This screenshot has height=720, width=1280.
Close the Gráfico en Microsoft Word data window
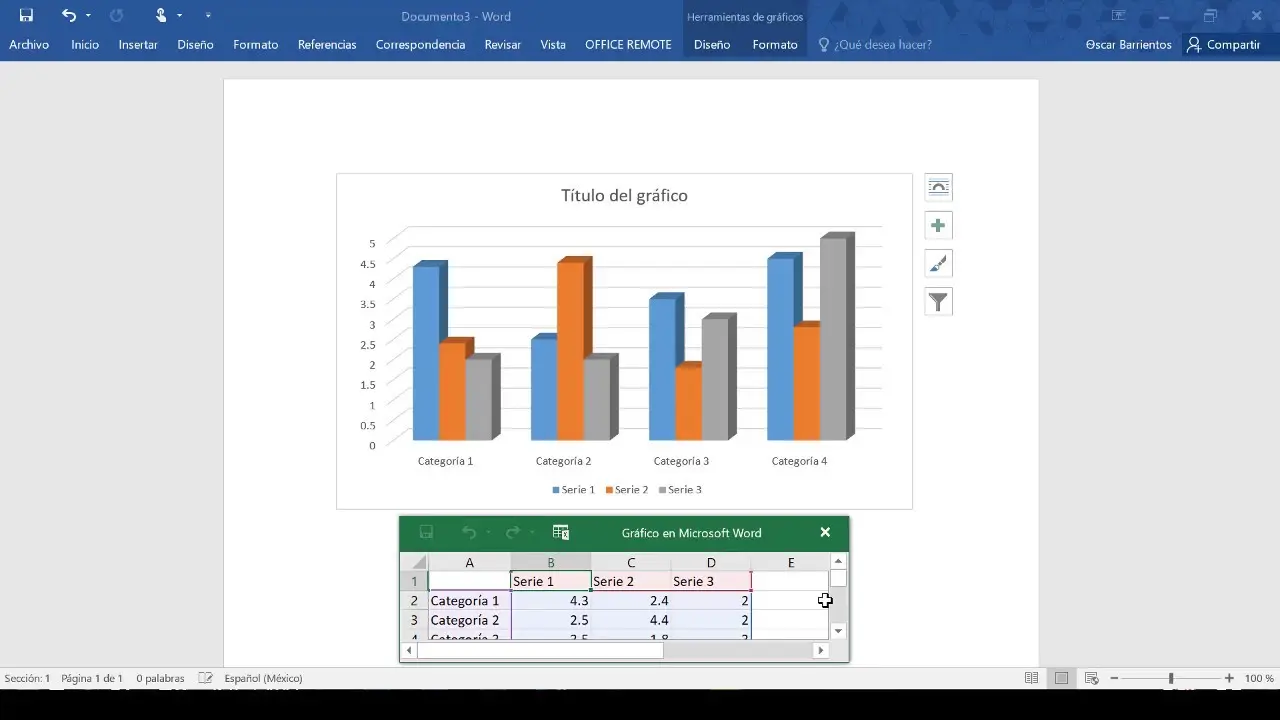click(825, 533)
